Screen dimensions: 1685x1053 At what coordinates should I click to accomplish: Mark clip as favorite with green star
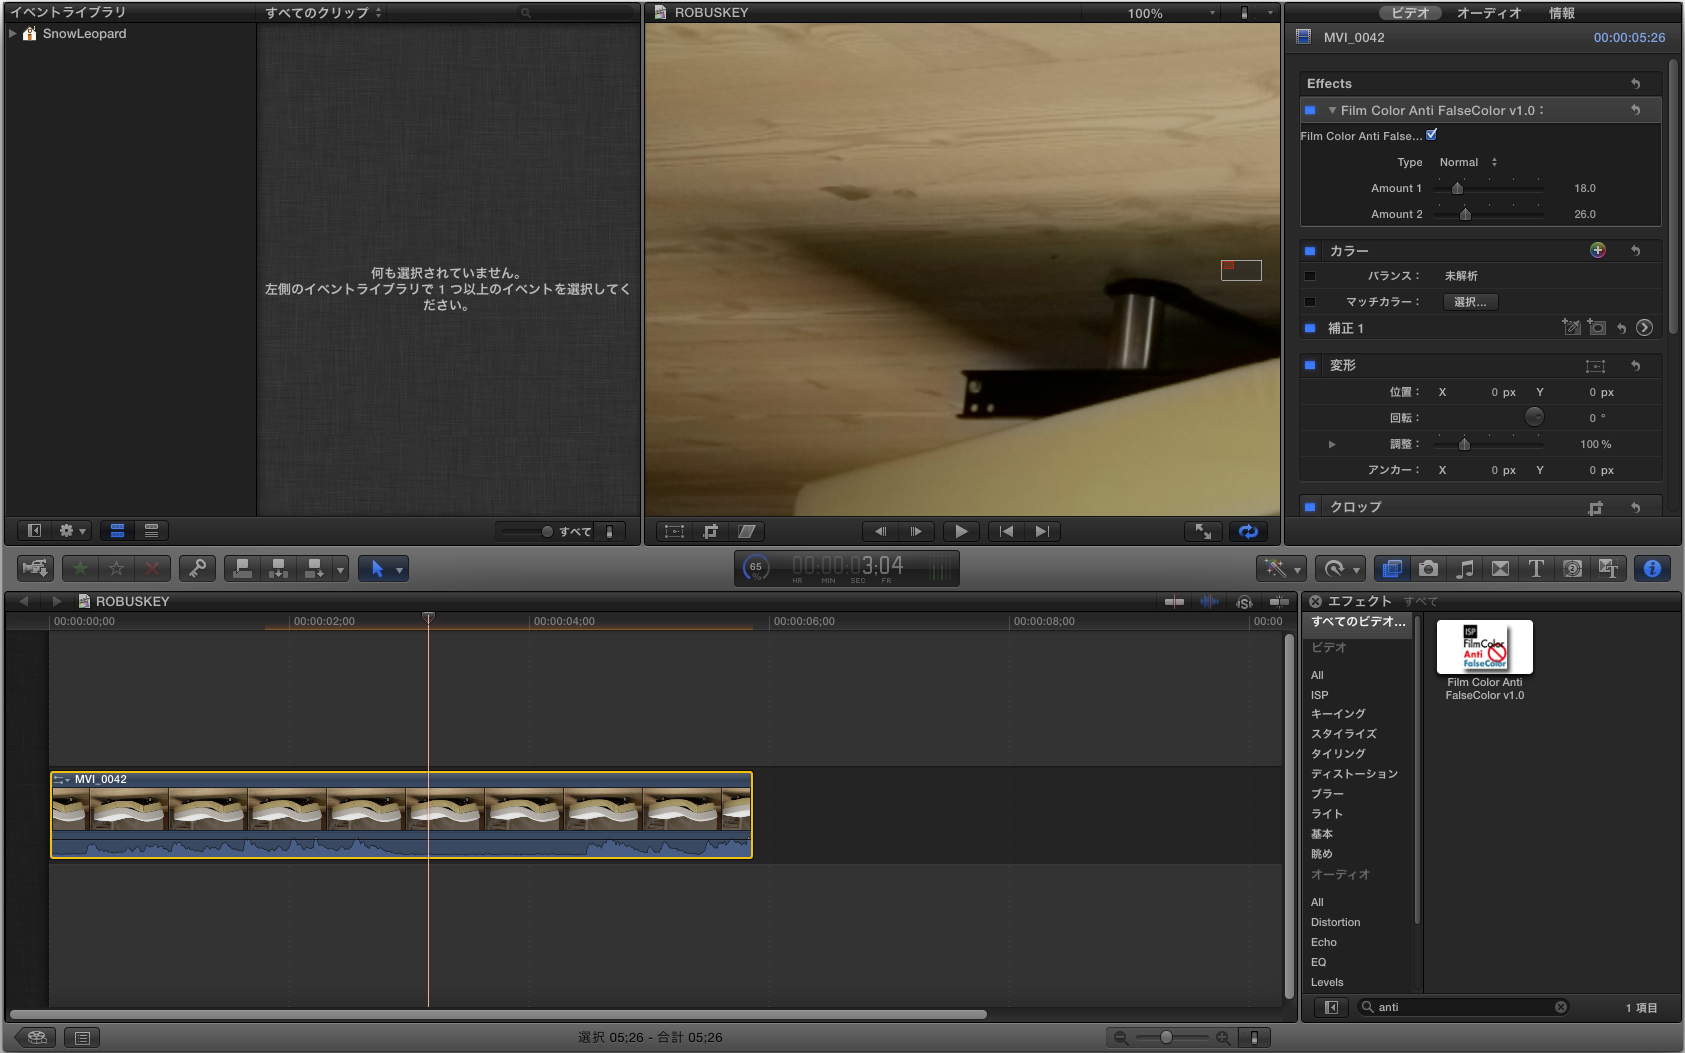tap(80, 568)
